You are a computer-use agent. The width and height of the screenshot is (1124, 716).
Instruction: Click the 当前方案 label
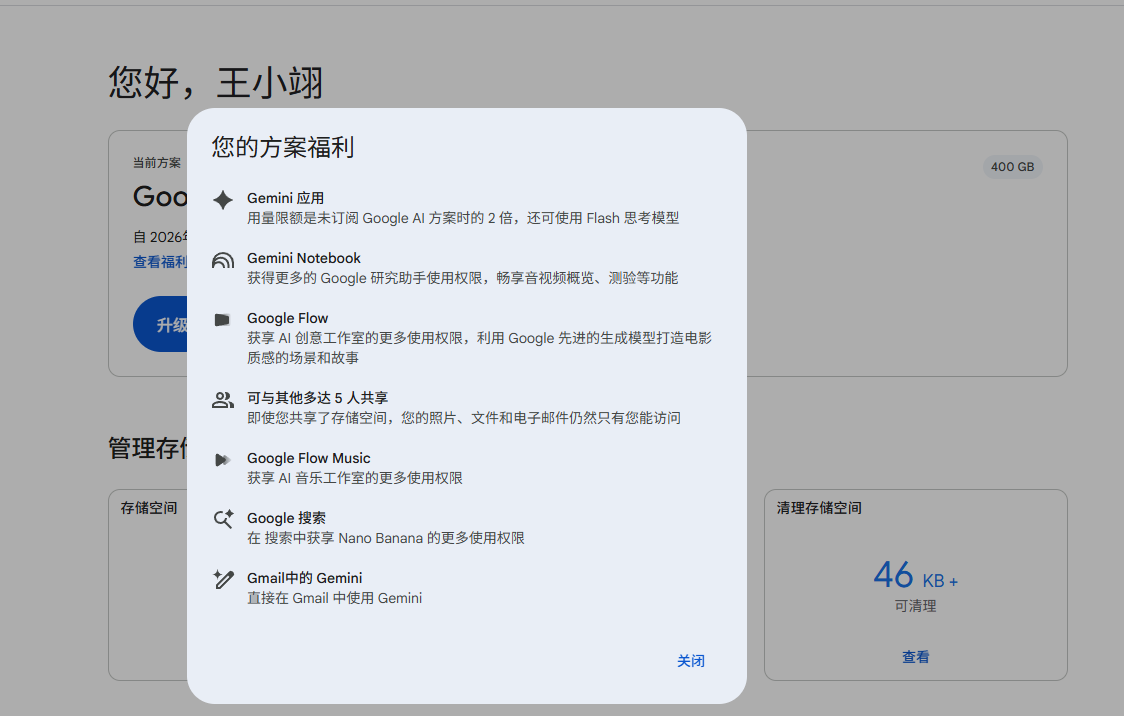157,163
